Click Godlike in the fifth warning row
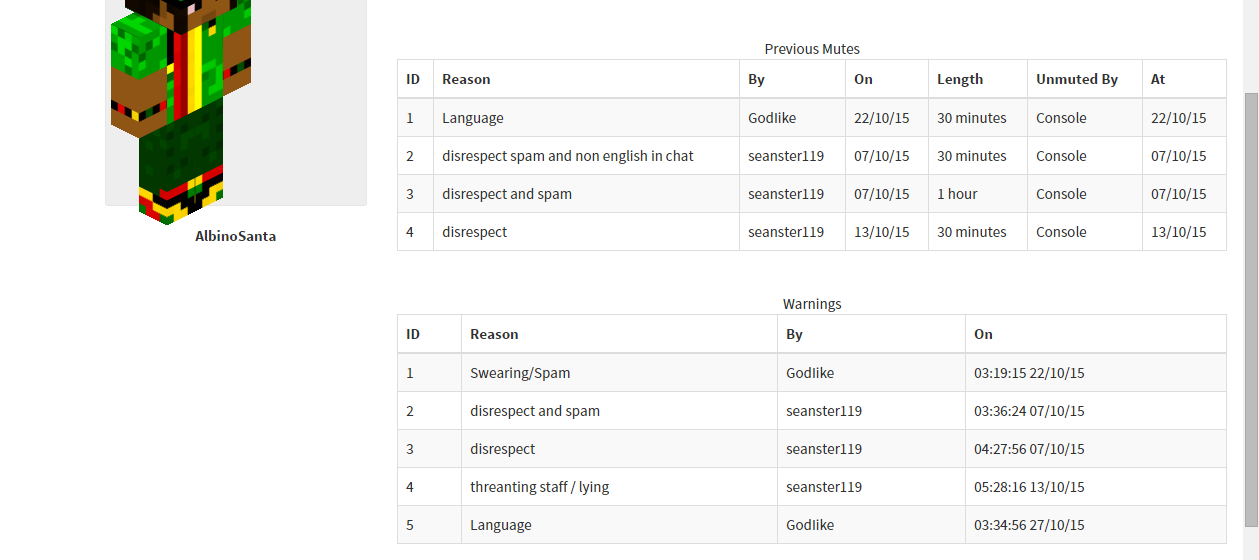Image resolution: width=1259 pixels, height=560 pixels. tap(809, 525)
